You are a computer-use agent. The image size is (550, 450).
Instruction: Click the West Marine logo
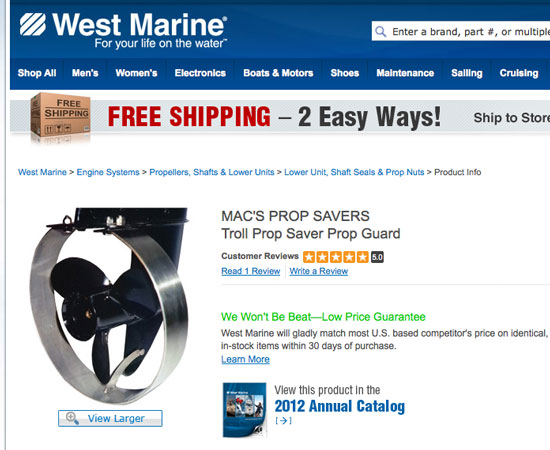coord(123,31)
